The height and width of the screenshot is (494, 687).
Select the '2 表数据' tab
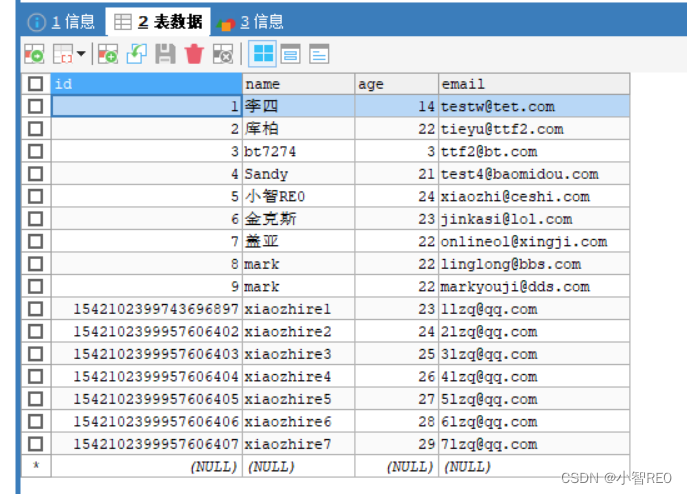[x=158, y=21]
